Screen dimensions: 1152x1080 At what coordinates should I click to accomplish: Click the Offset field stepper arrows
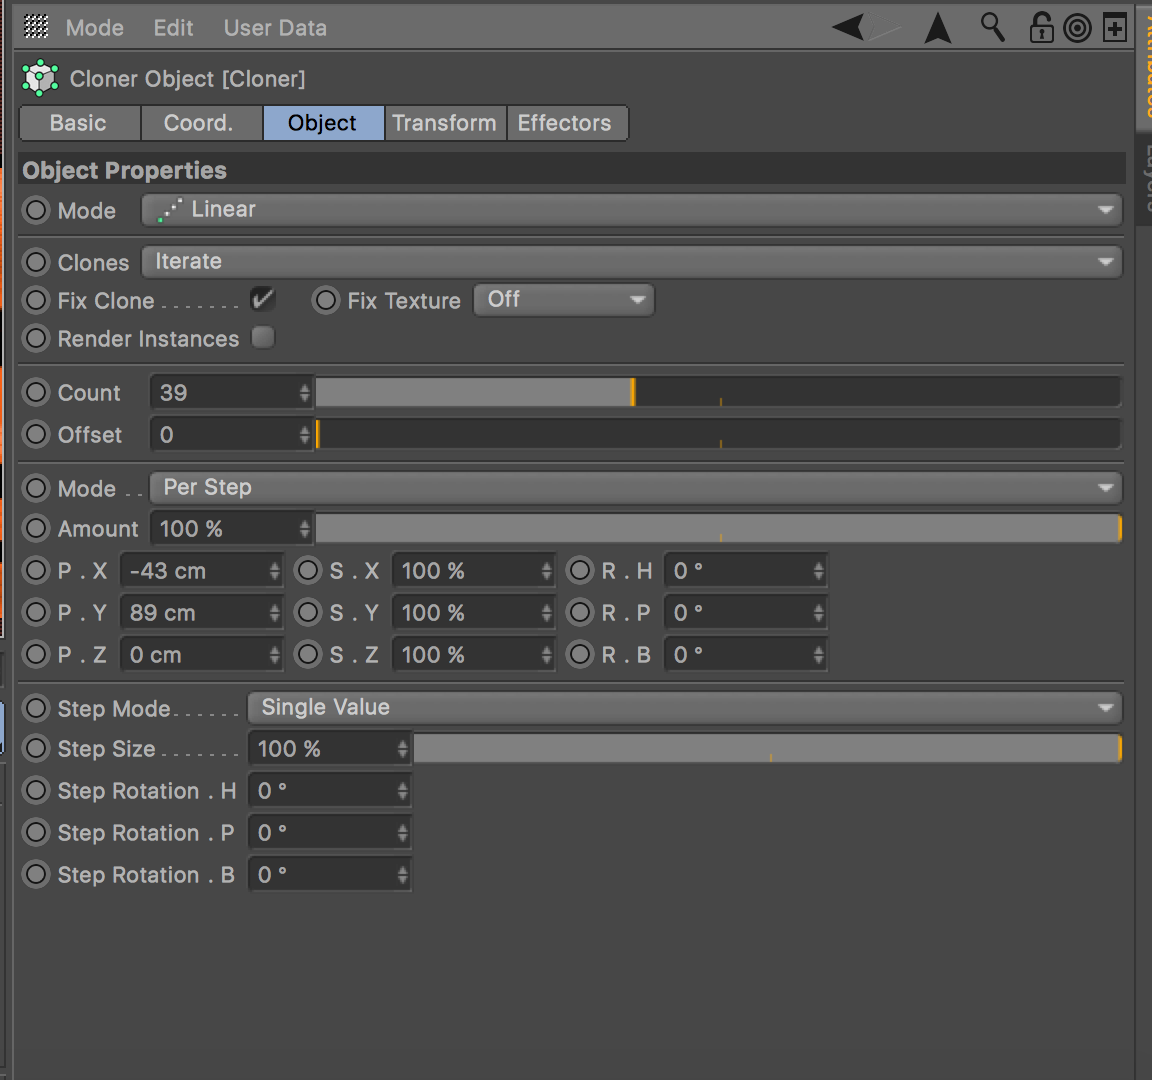(304, 435)
